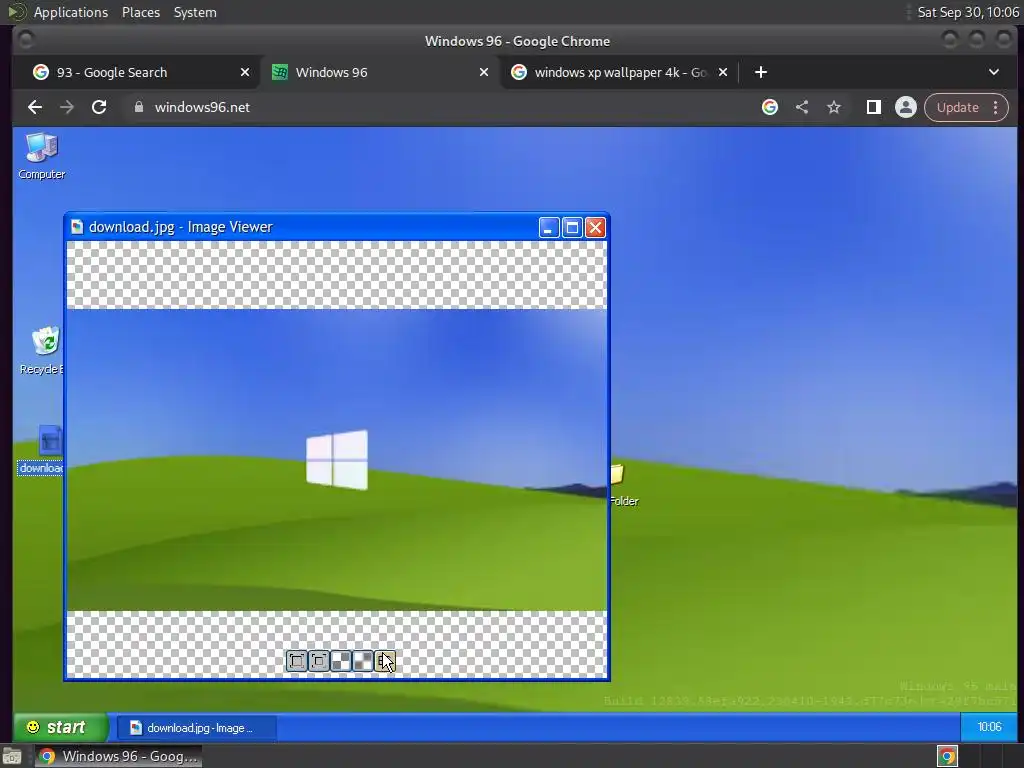Open the Chrome profile avatar menu

tap(906, 107)
